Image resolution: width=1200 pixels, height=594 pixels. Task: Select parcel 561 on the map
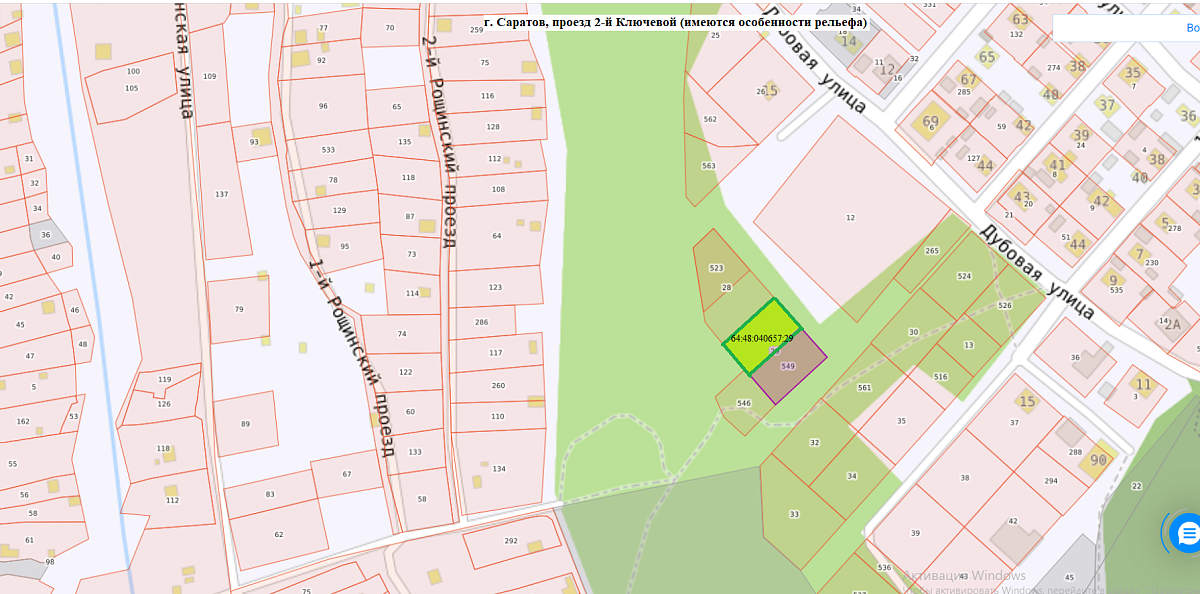864,389
